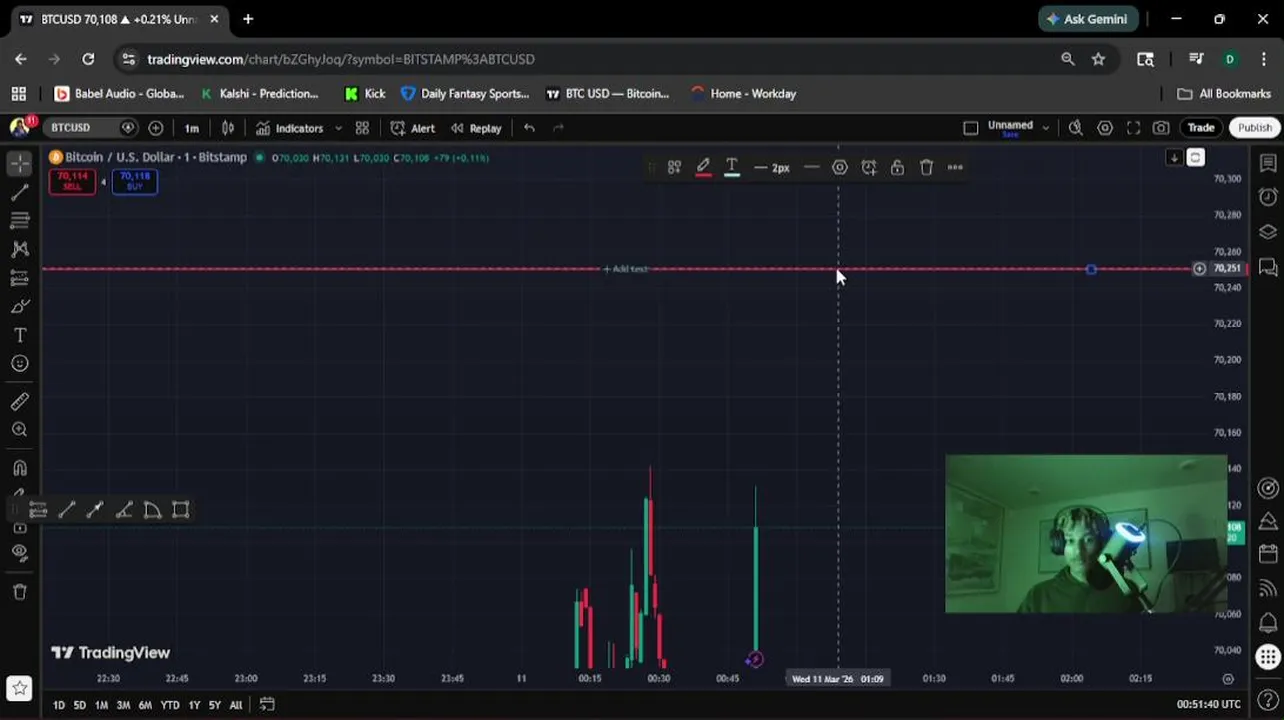Open the object tree layers panel
This screenshot has height=720, width=1284.
tap(1268, 232)
